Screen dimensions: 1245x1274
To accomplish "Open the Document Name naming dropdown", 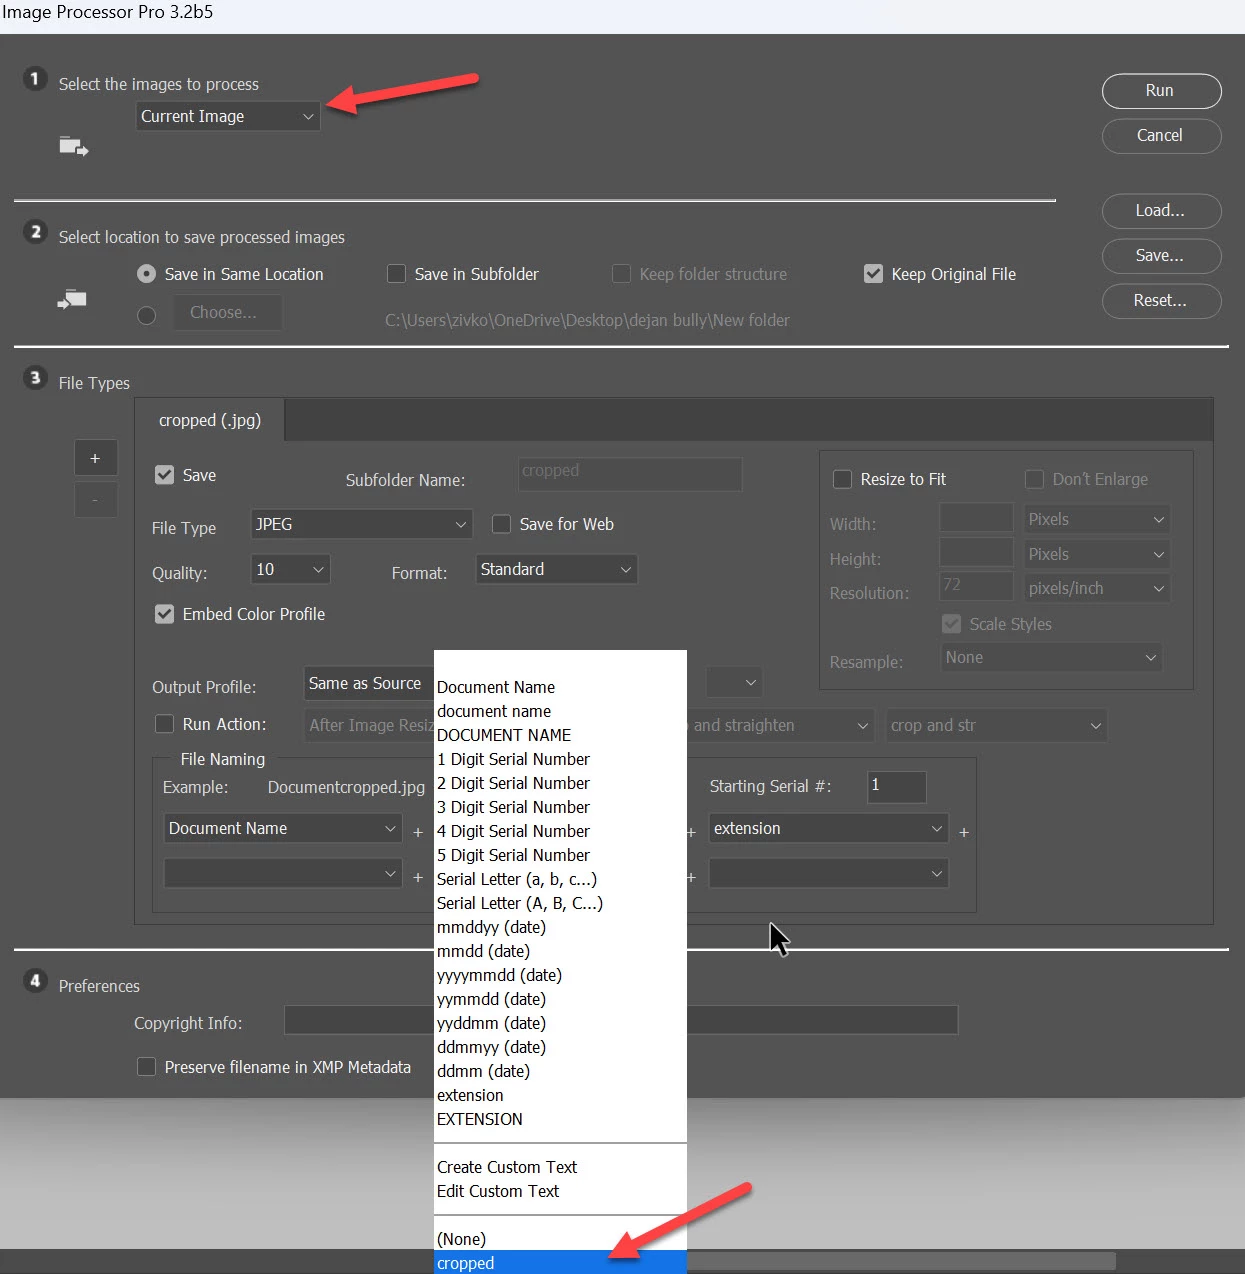I will (282, 828).
